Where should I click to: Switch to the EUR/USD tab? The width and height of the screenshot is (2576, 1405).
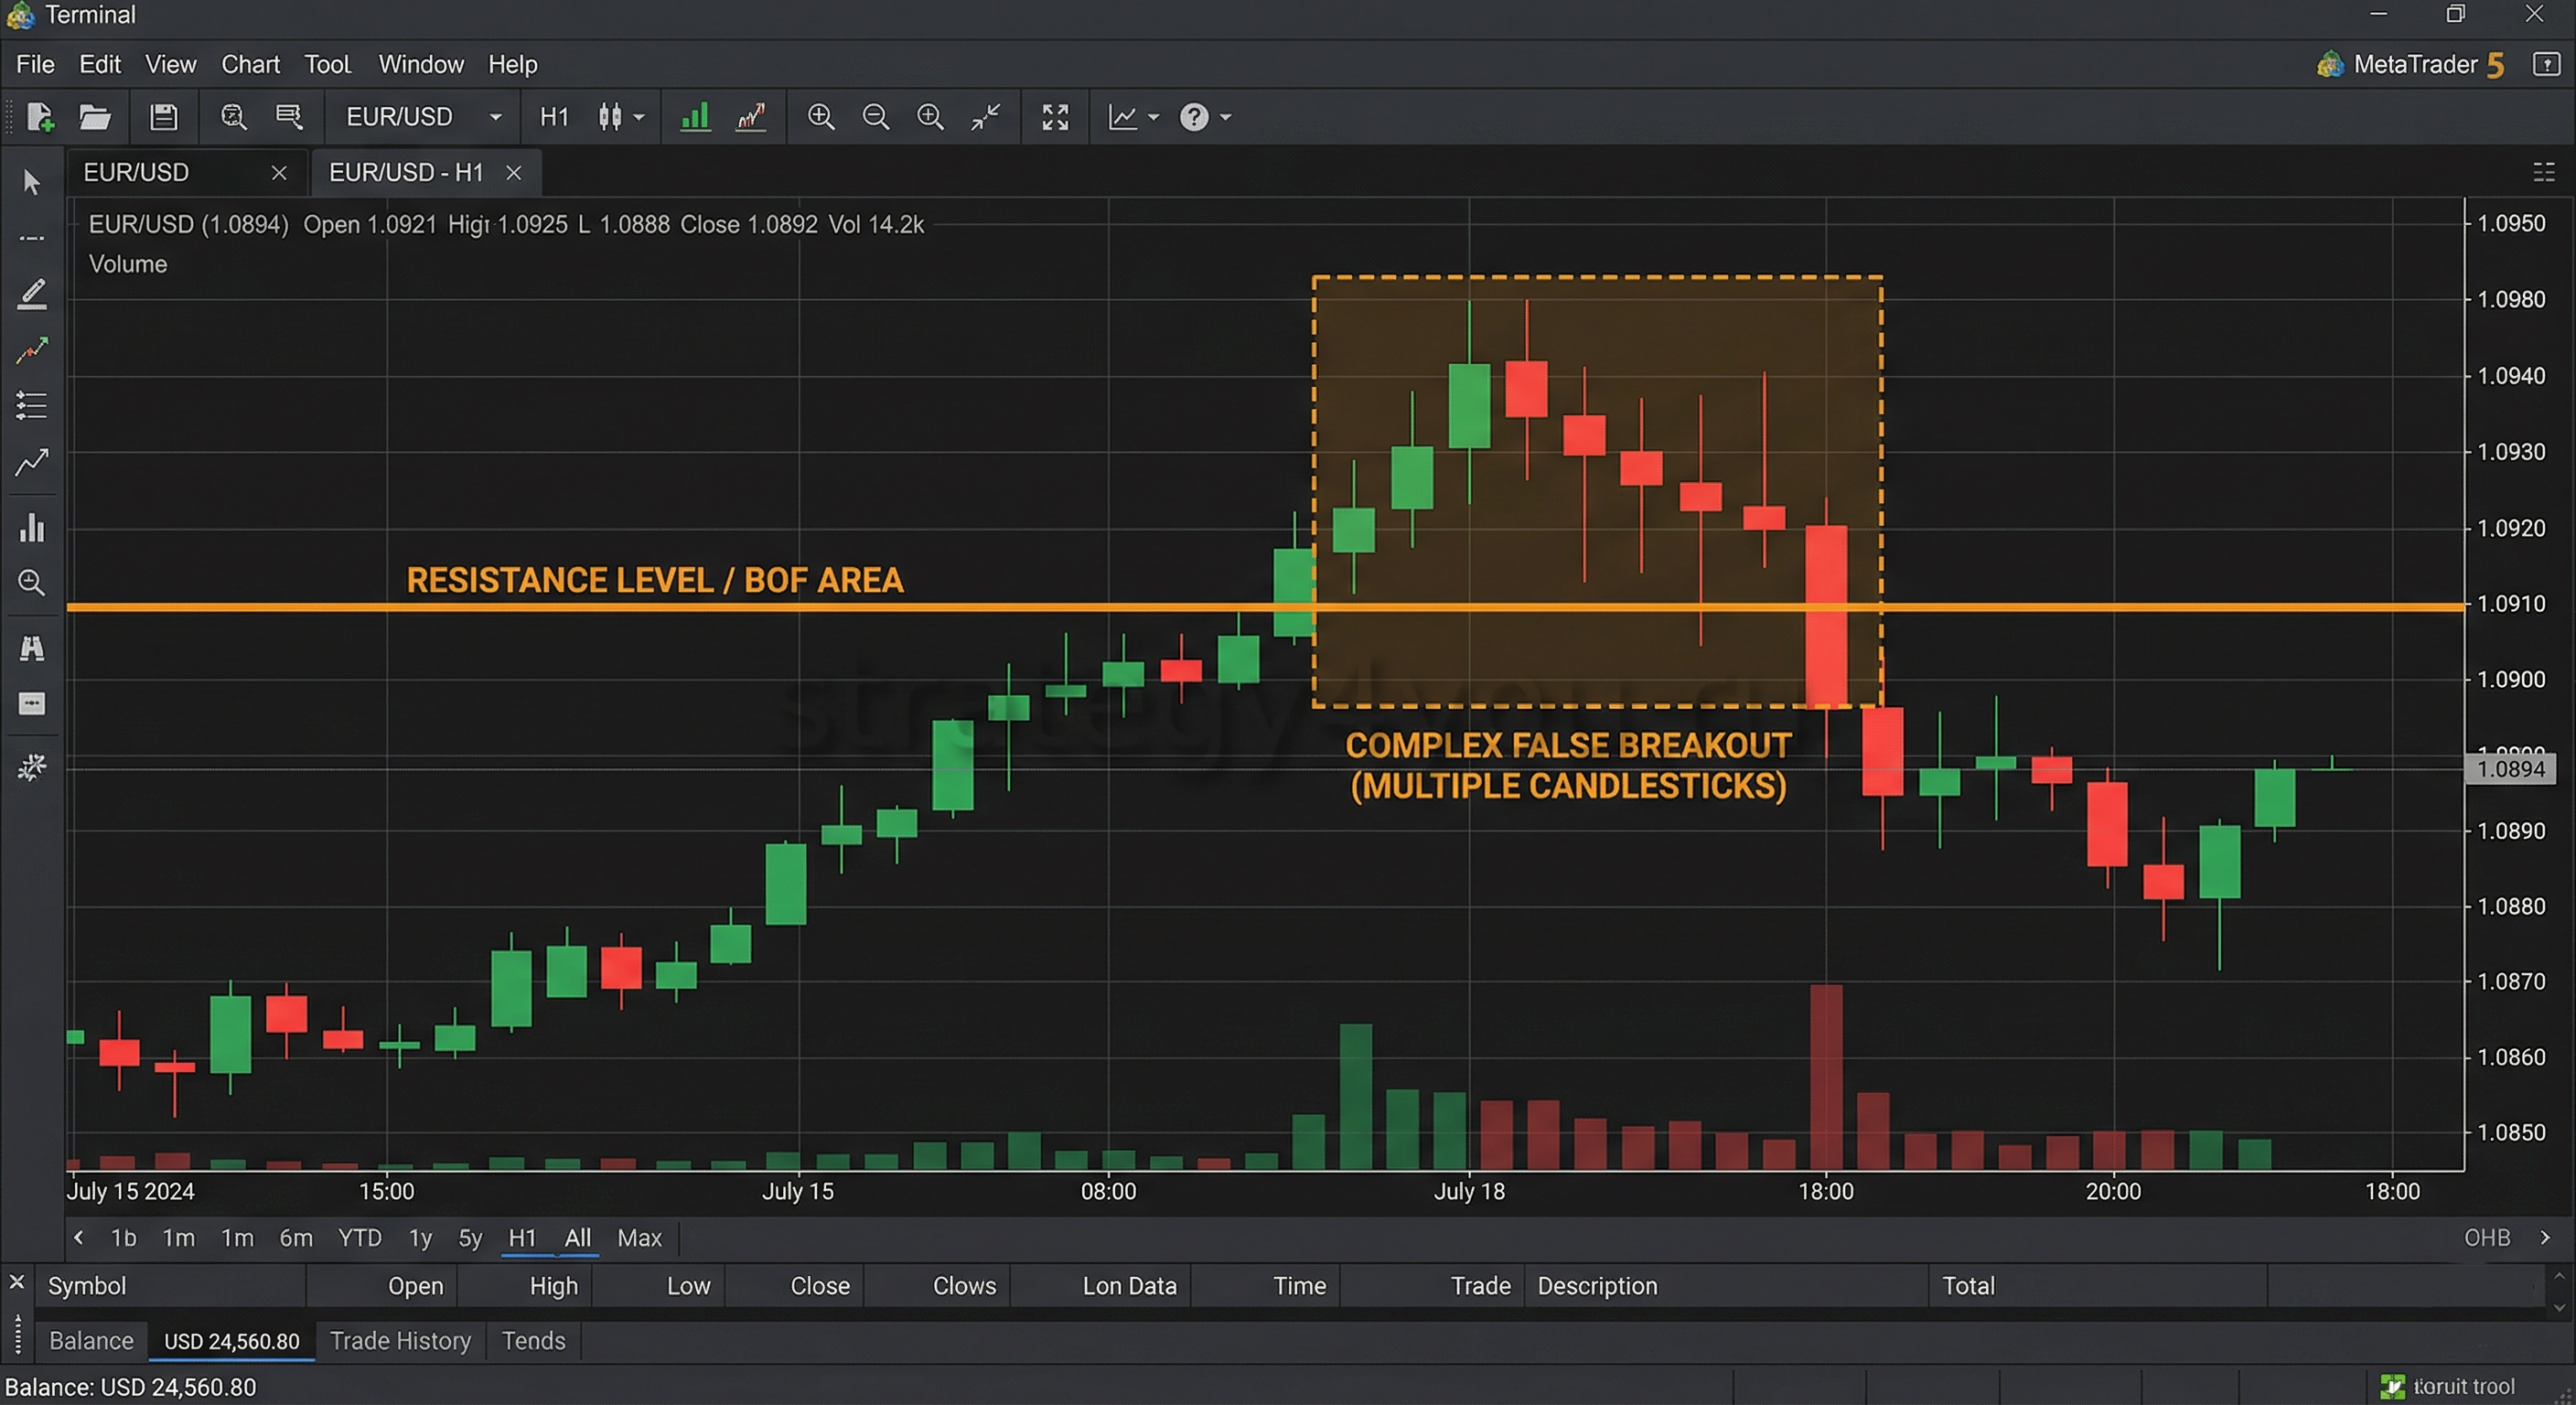(136, 172)
